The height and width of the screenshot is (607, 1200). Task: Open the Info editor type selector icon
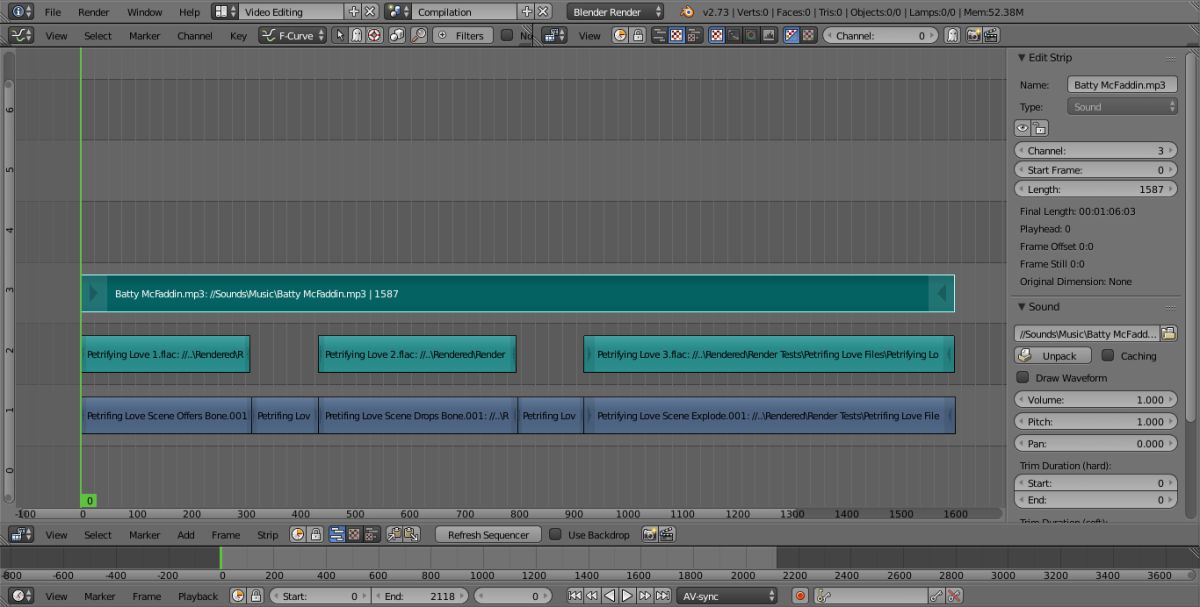pos(21,12)
